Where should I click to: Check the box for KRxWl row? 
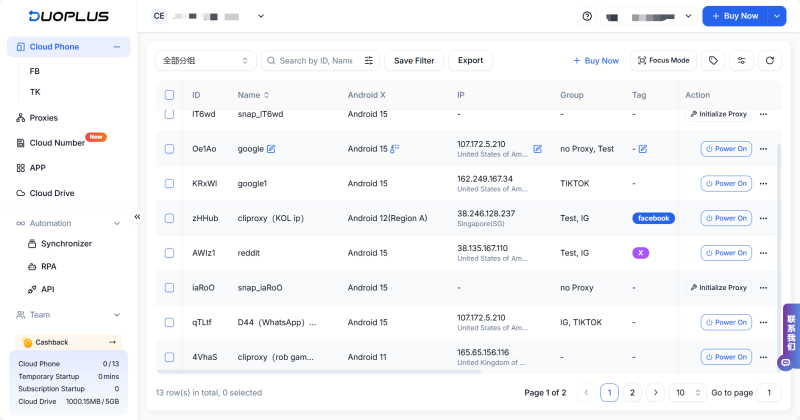[x=169, y=184]
